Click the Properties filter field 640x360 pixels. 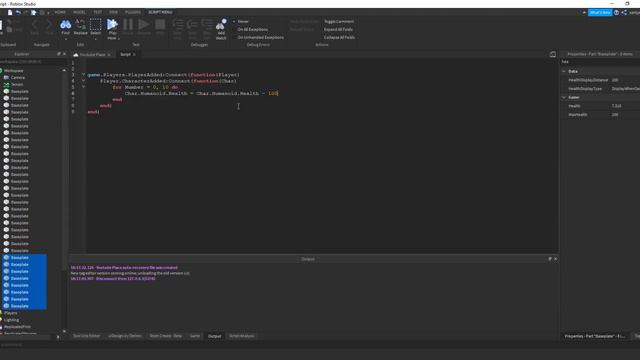601,62
